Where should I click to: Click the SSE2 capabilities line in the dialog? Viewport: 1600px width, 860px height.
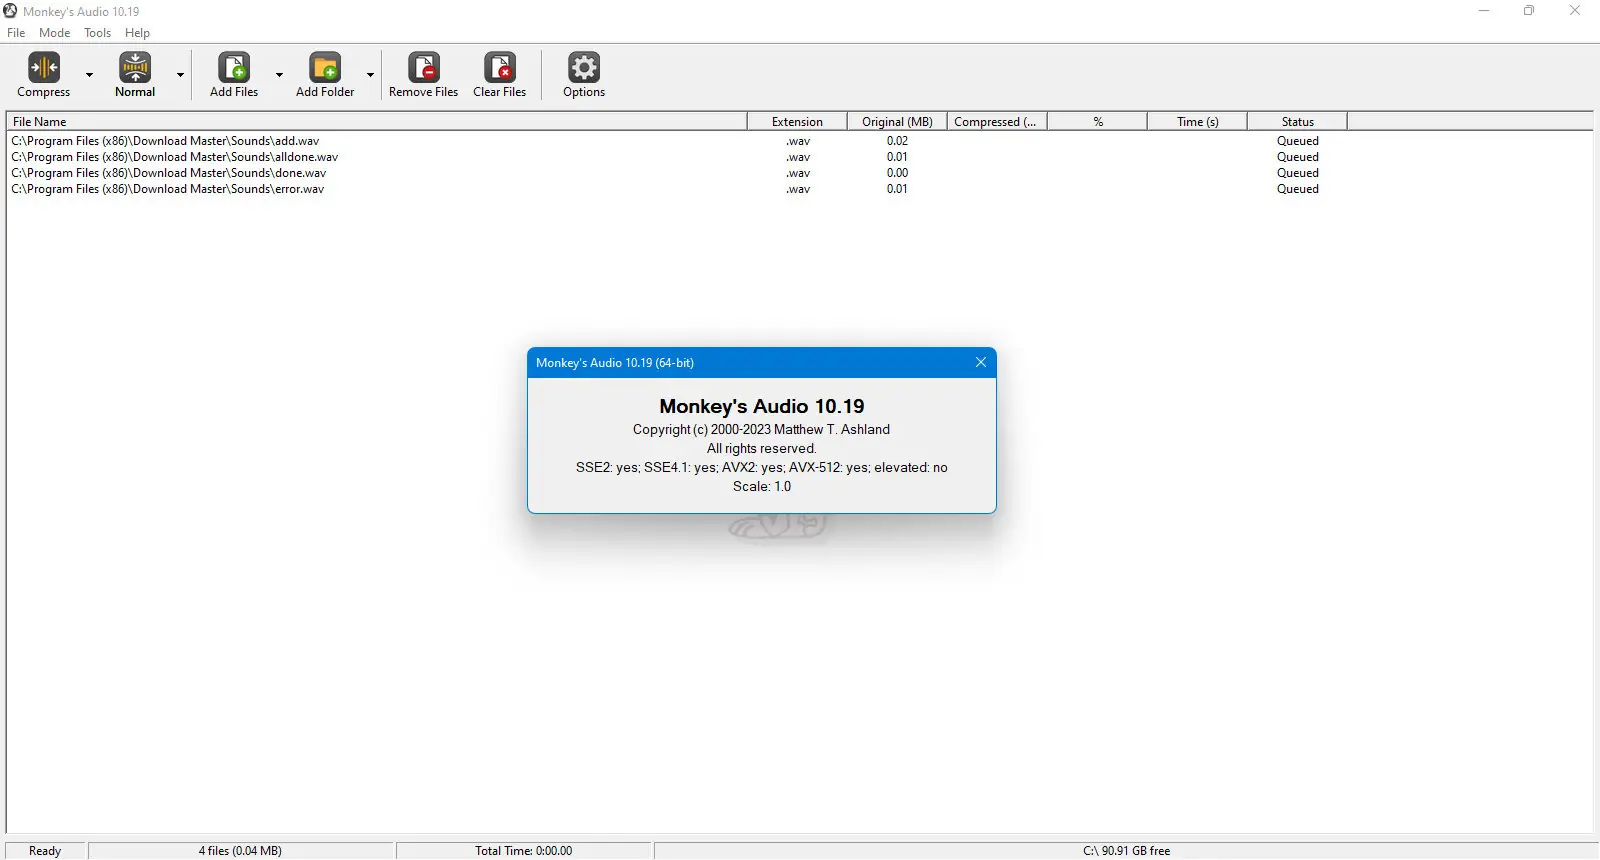[x=762, y=467]
